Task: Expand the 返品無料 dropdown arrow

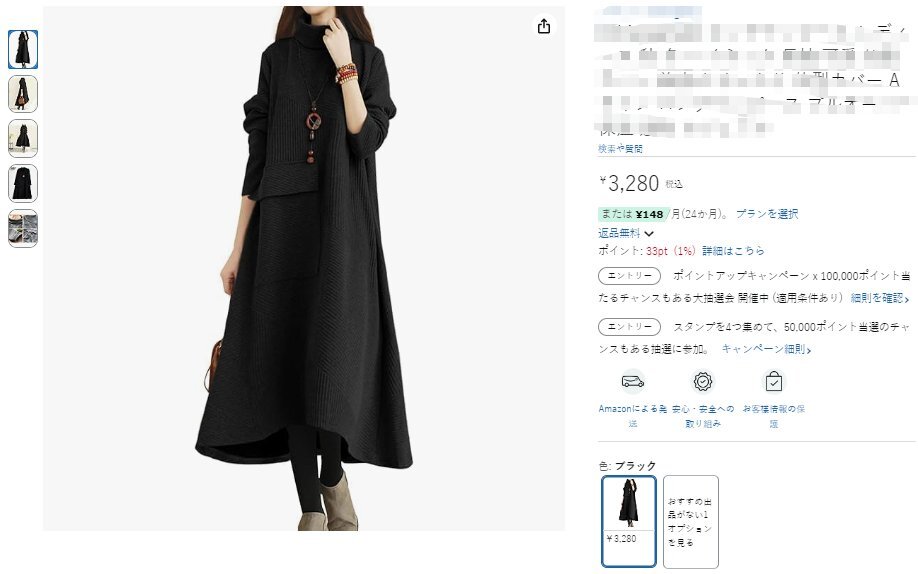Action: coord(649,234)
